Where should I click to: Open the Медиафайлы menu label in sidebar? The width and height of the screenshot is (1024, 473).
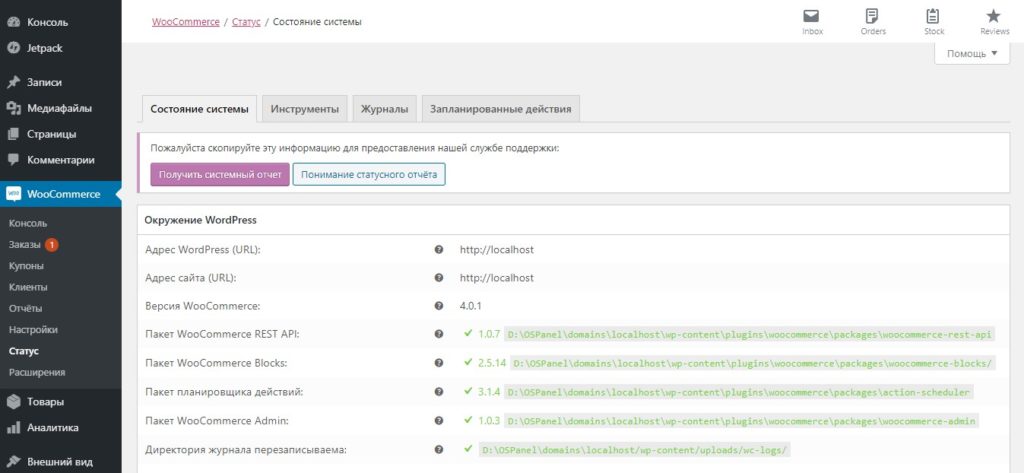click(x=59, y=108)
